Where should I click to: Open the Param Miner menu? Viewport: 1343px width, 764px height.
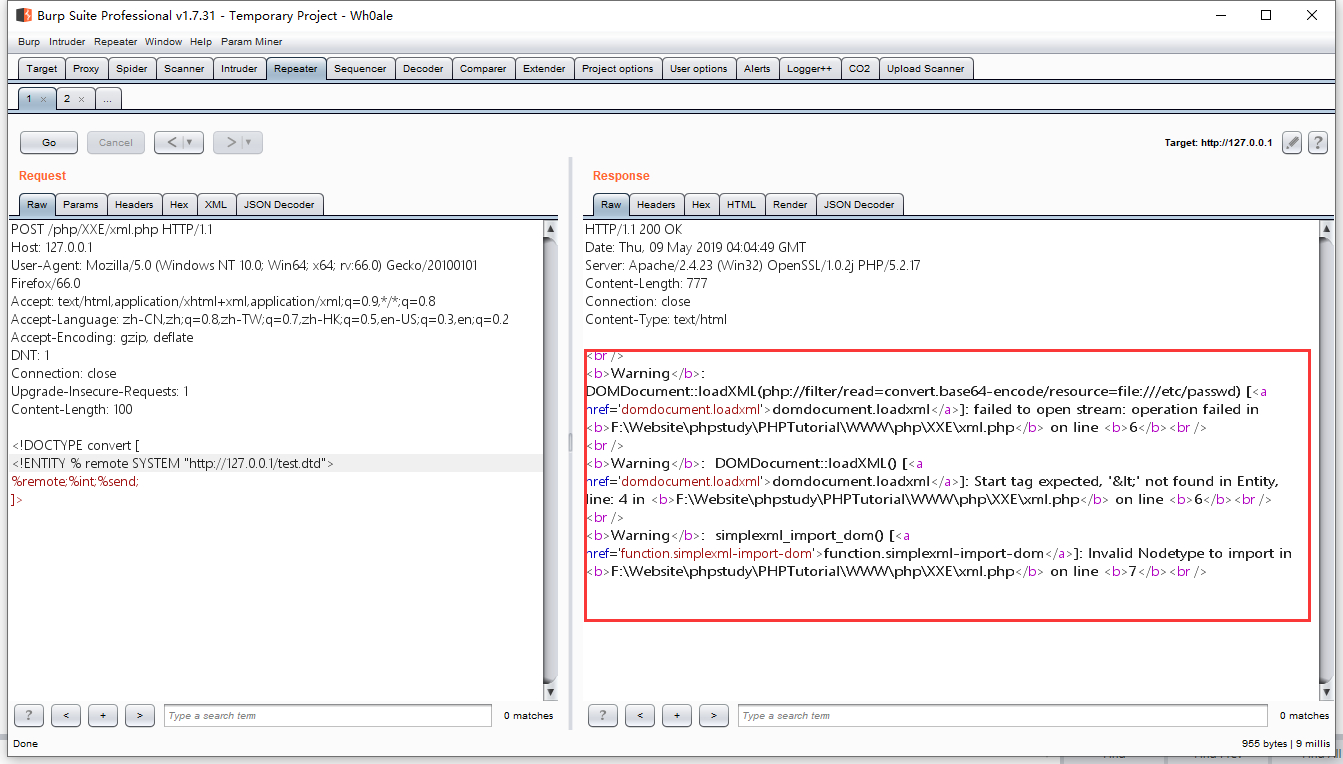pos(251,42)
